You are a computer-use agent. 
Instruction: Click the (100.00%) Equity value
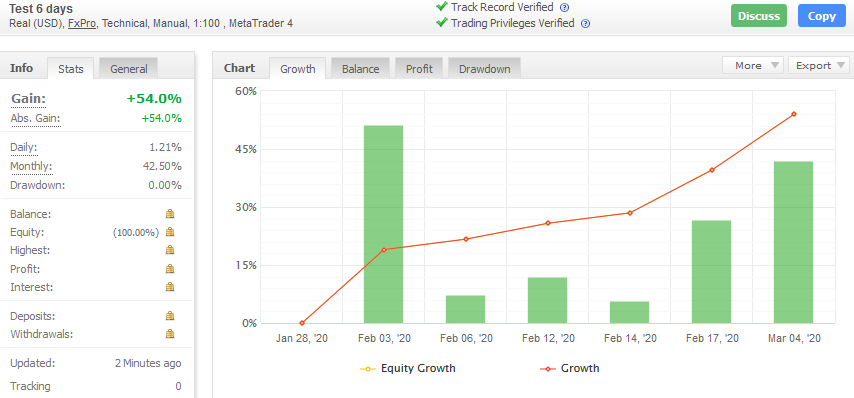pyautogui.click(x=136, y=232)
